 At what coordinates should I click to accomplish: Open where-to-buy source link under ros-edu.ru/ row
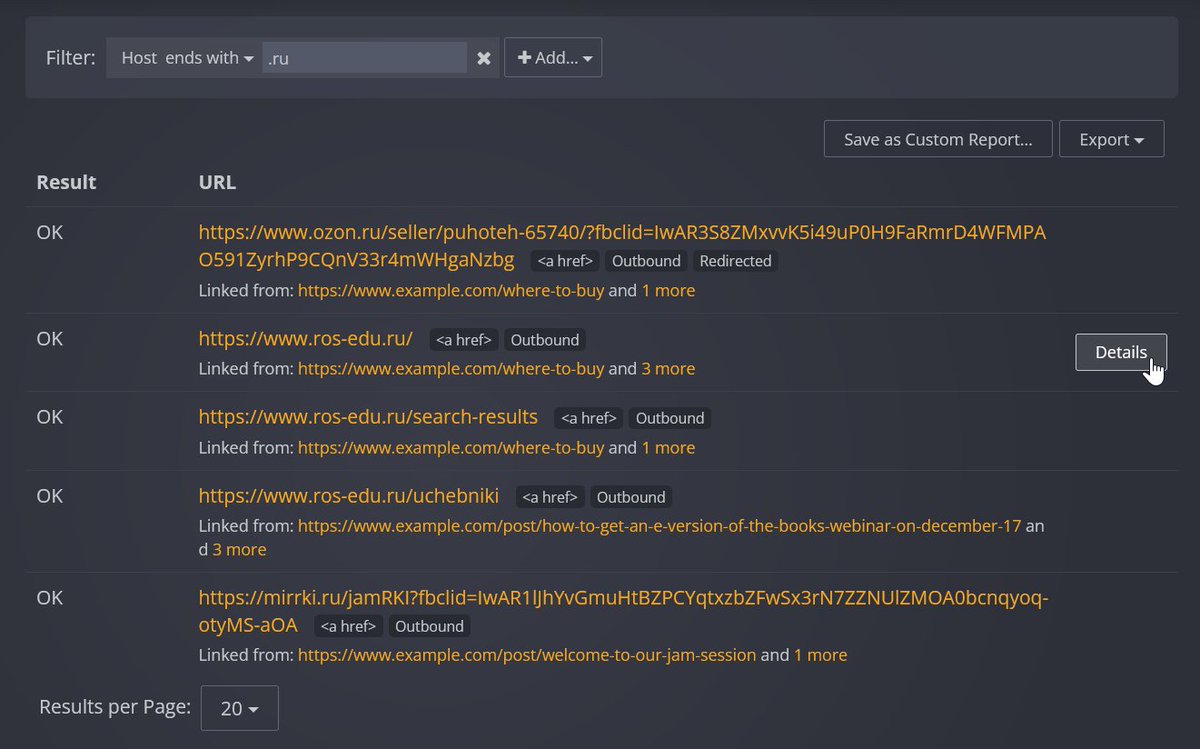(x=451, y=368)
